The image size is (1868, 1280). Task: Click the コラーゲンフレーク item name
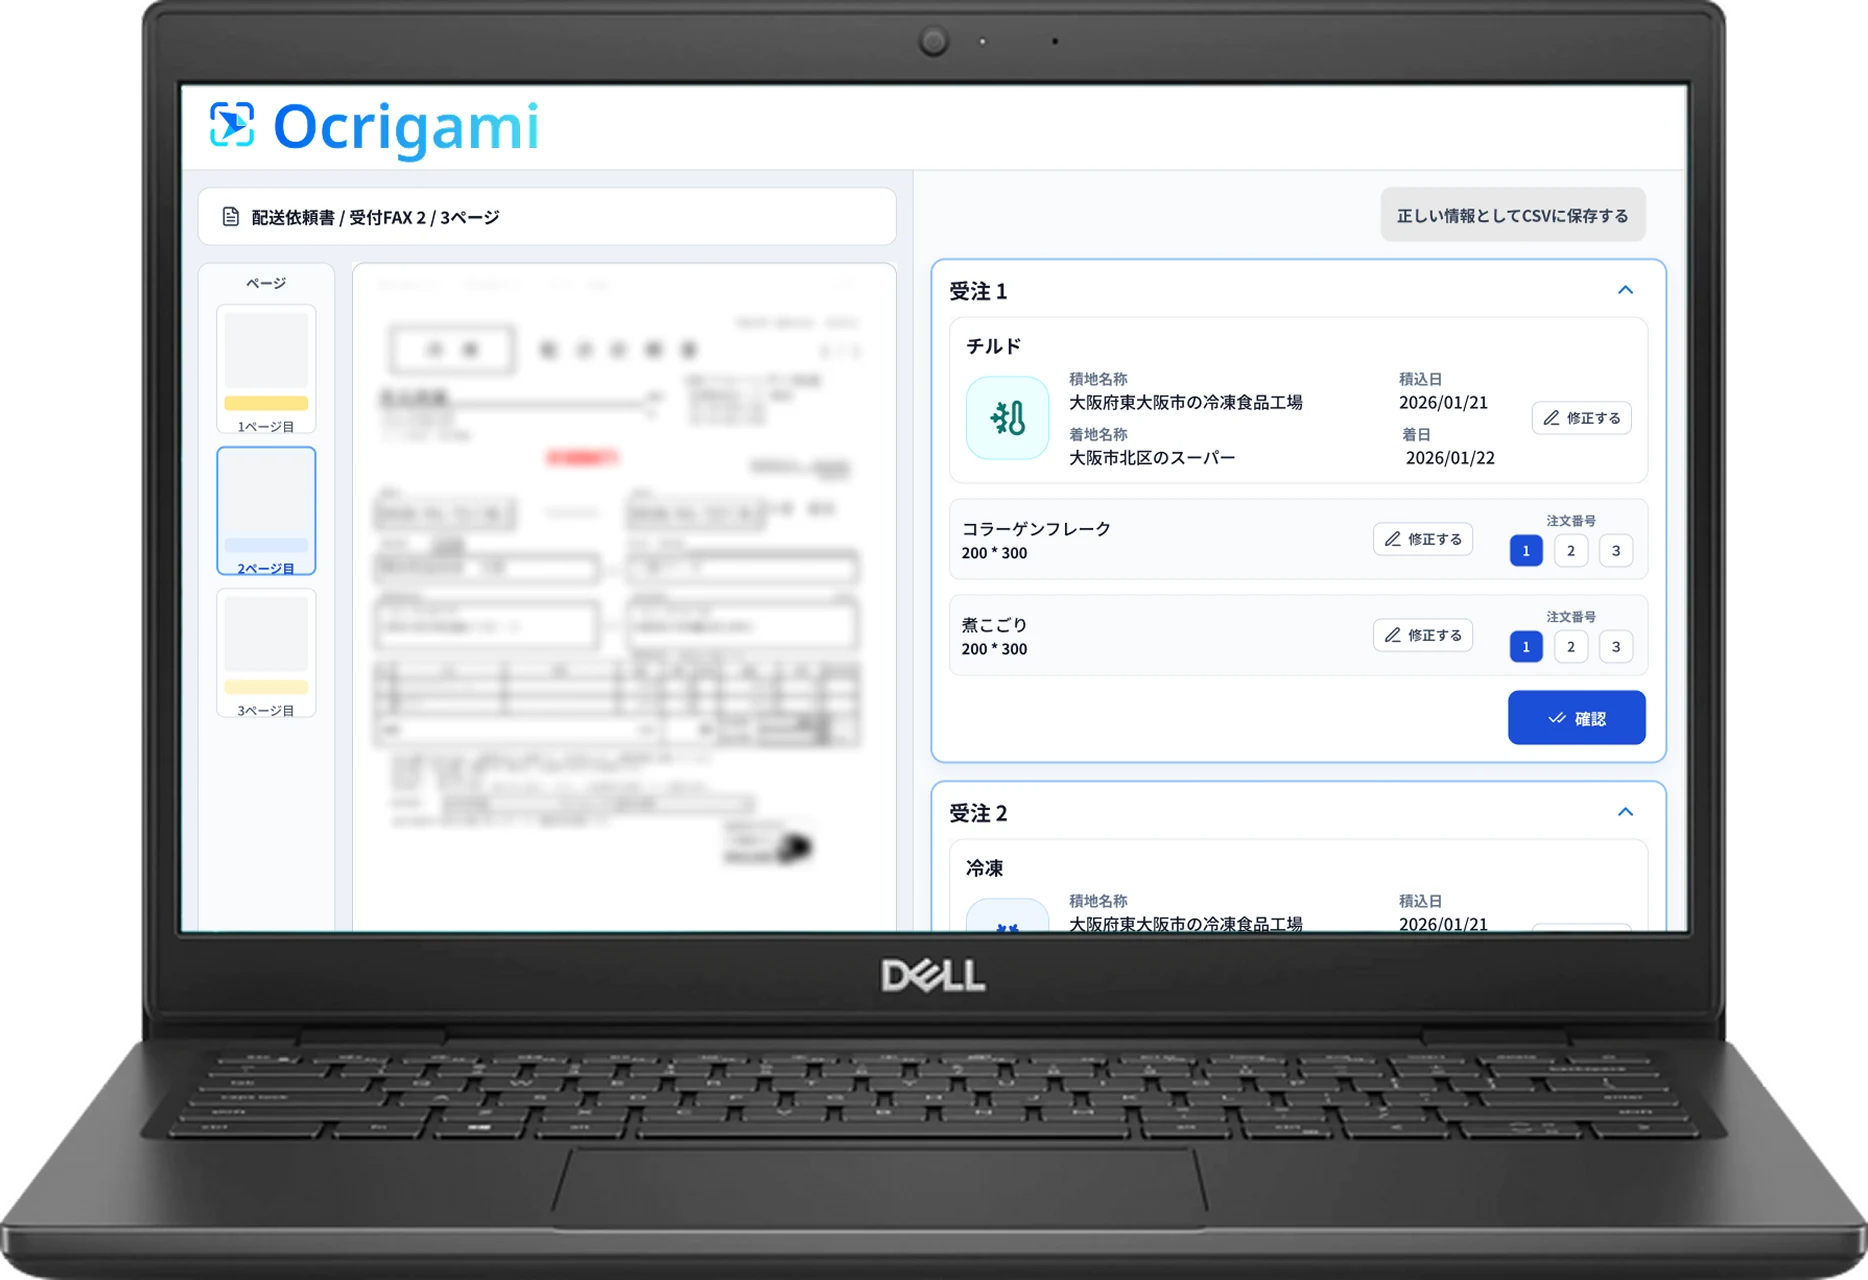pyautogui.click(x=1036, y=529)
